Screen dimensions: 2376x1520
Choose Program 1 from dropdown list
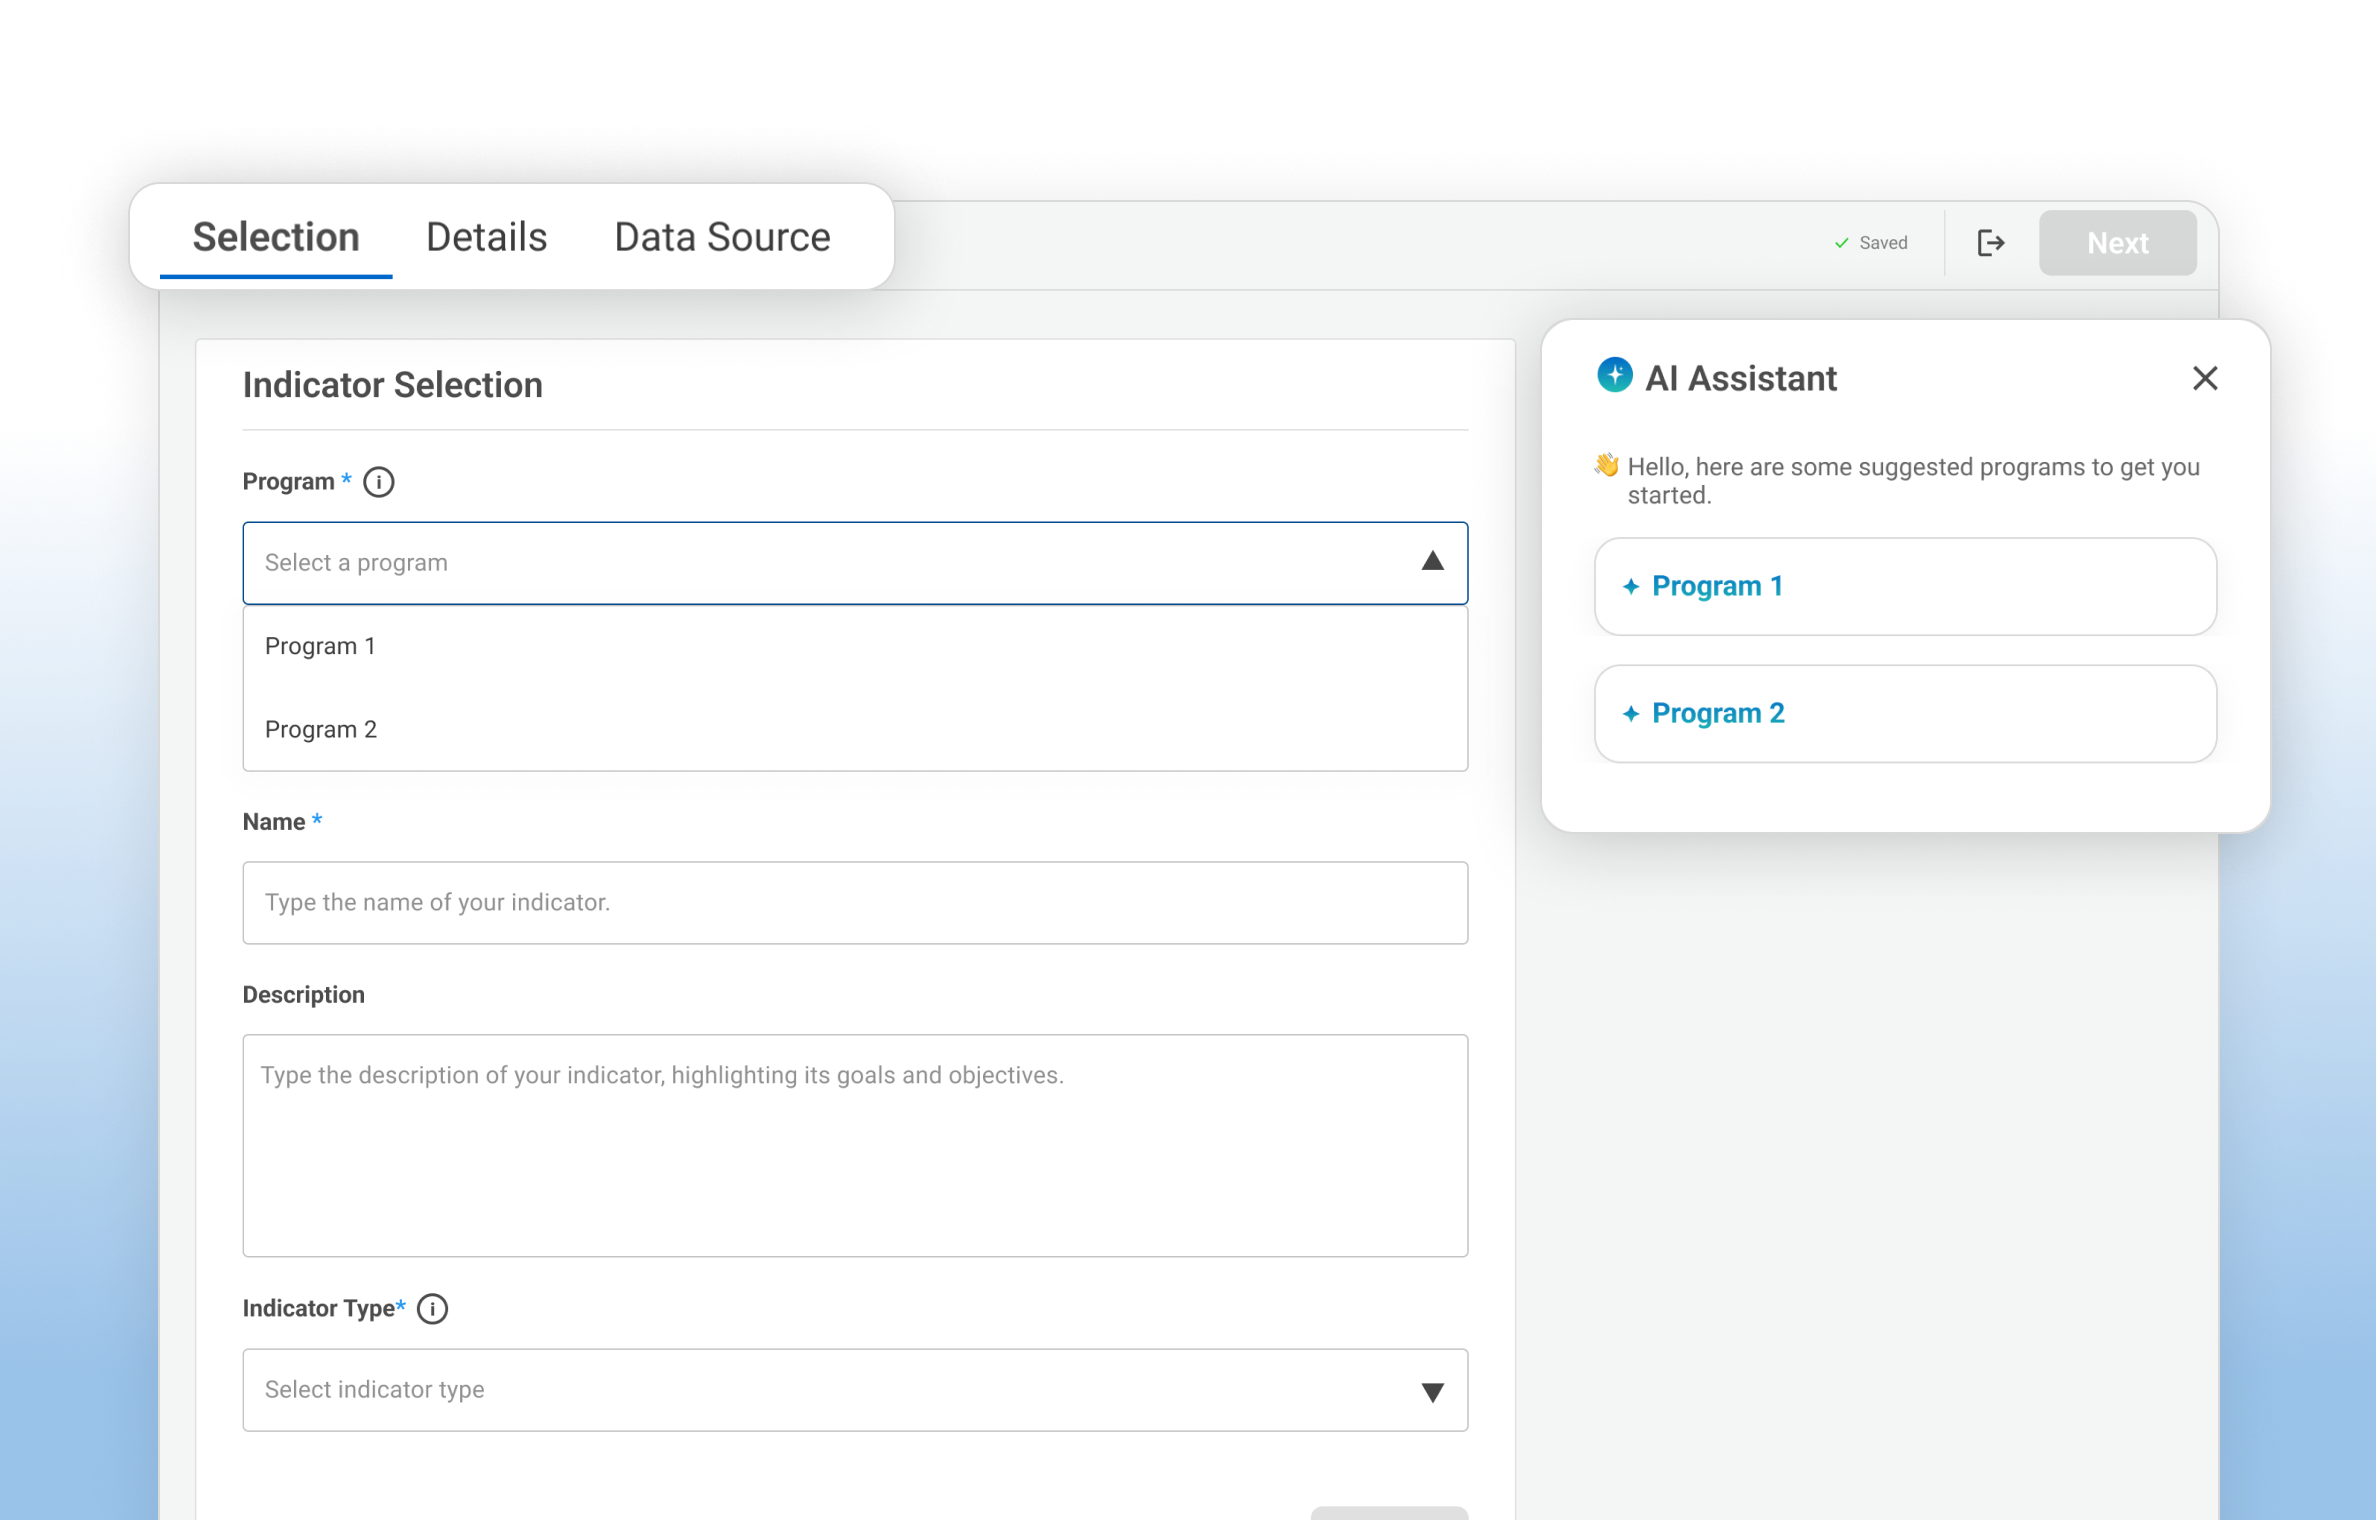click(320, 647)
